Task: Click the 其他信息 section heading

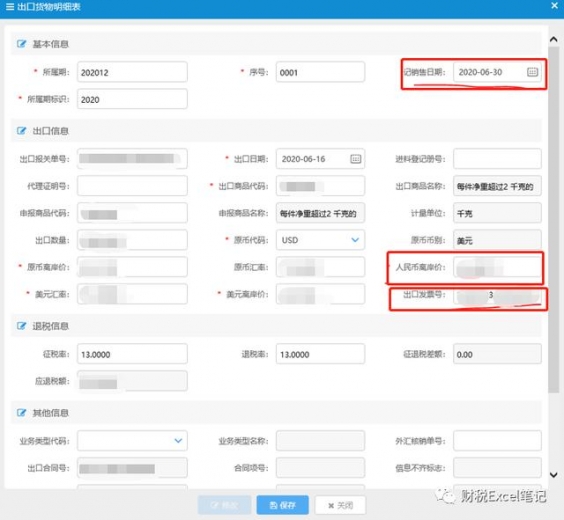Action: point(51,412)
